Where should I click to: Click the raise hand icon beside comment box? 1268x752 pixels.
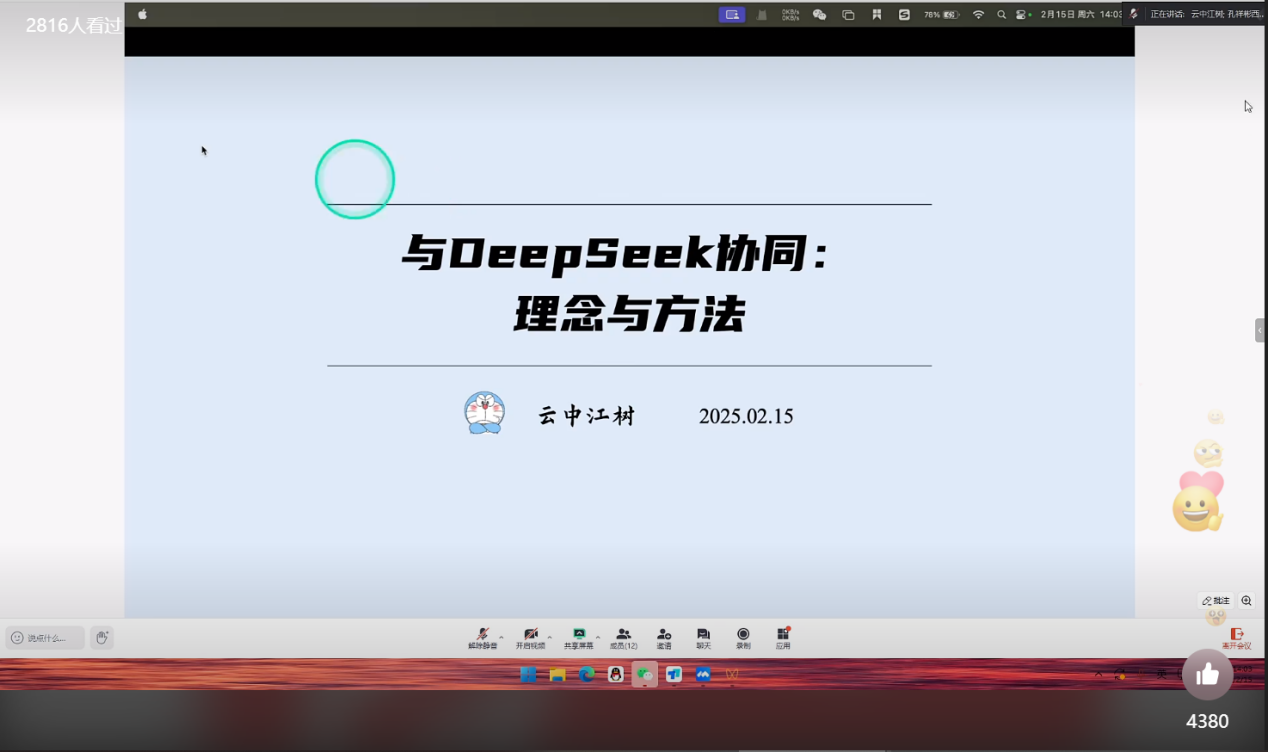pyautogui.click(x=101, y=638)
